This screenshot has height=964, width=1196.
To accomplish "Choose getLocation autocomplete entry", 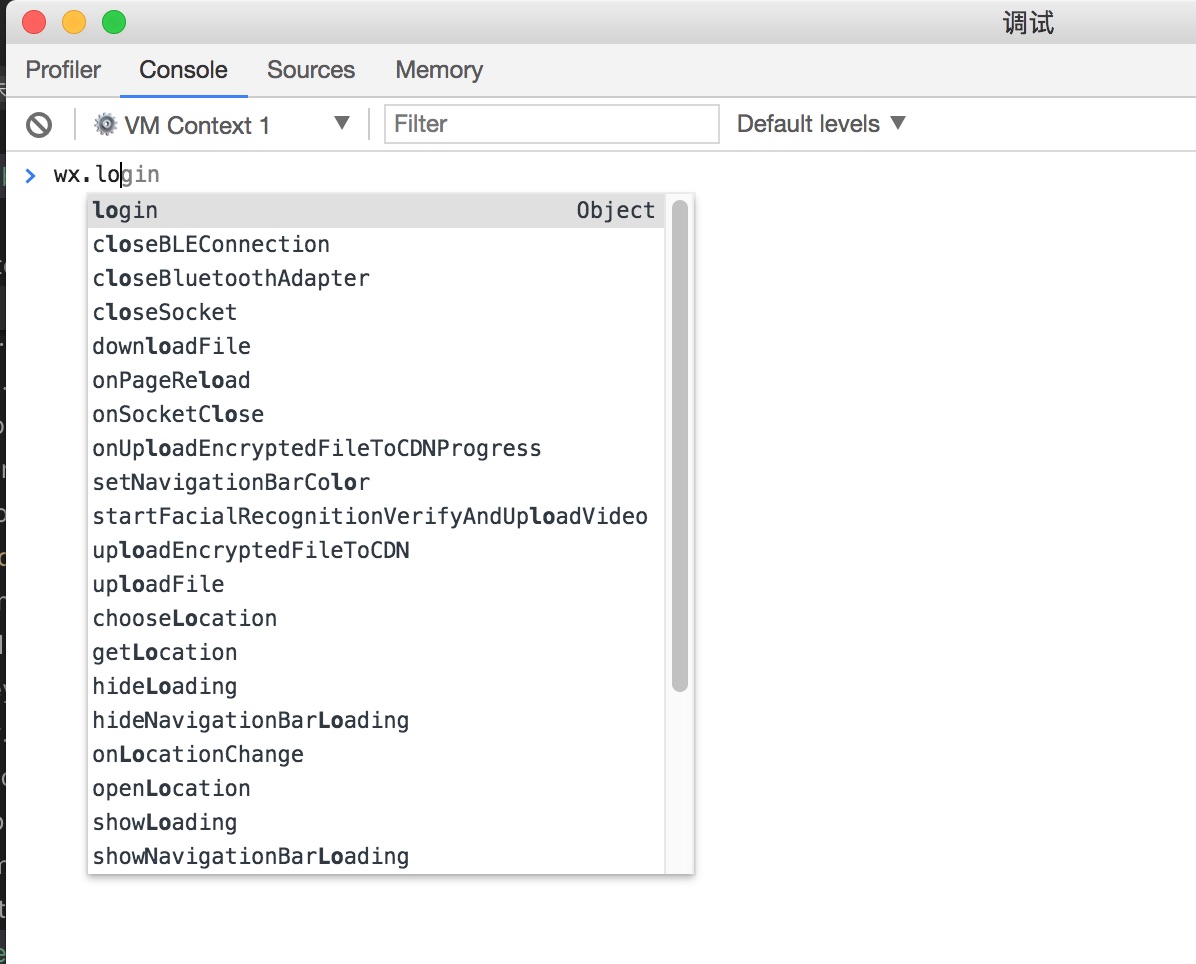I will [165, 652].
